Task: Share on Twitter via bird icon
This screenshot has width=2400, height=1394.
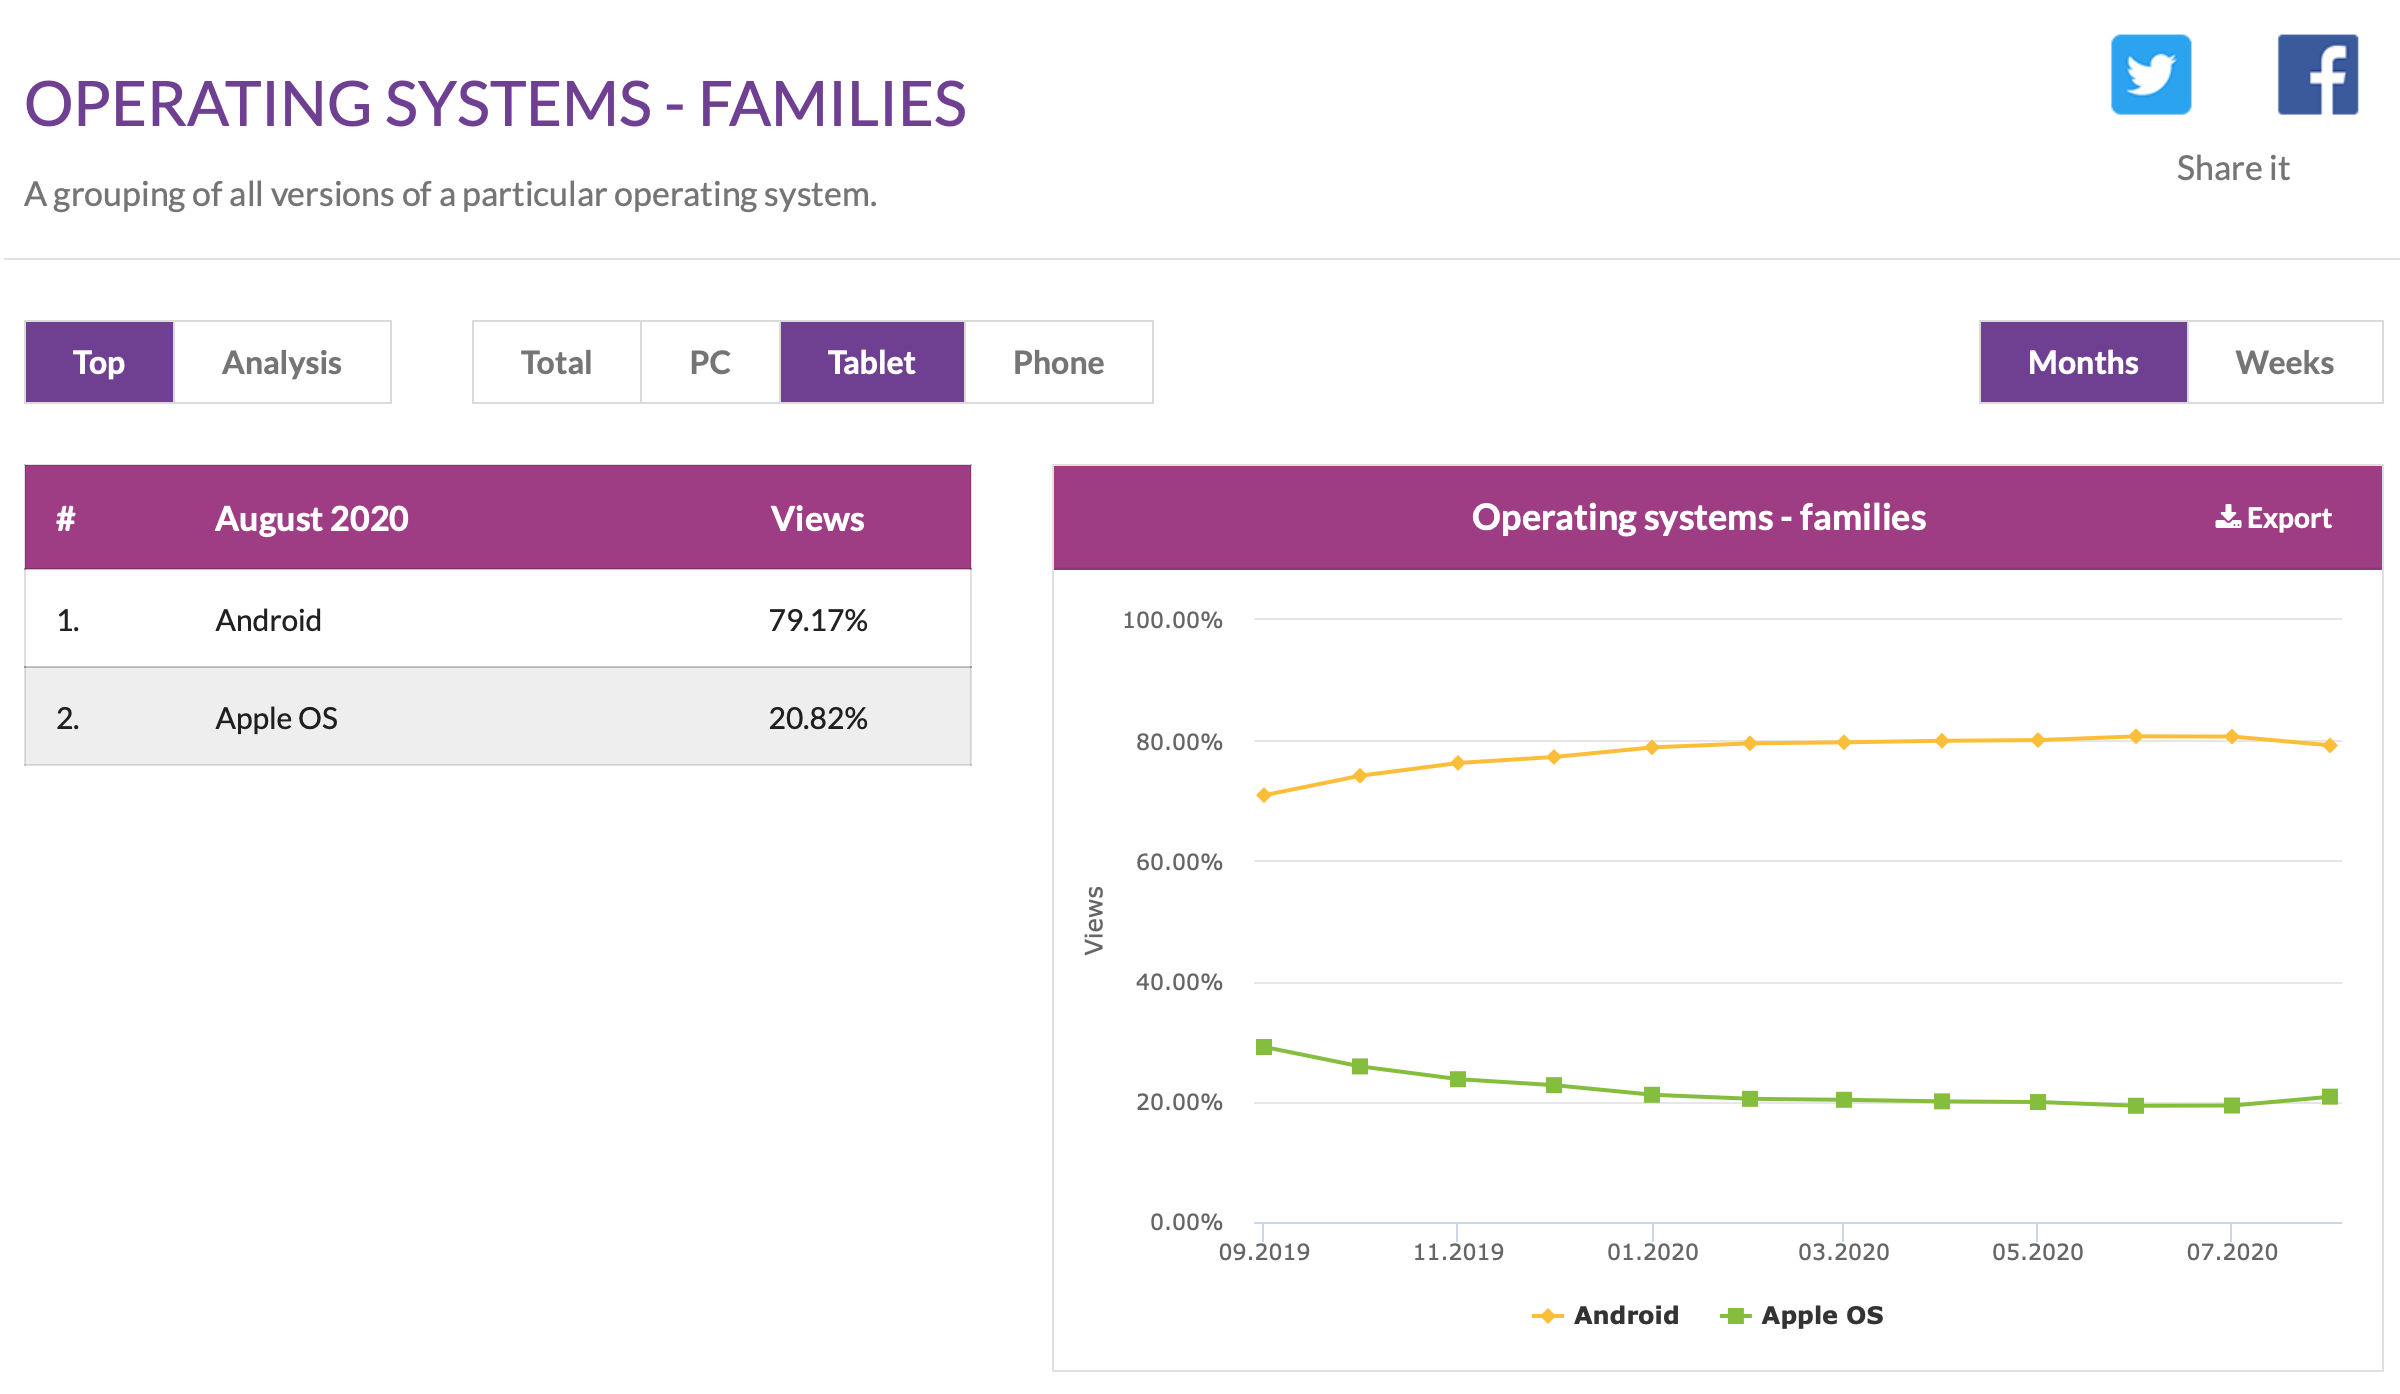Action: (x=2150, y=75)
